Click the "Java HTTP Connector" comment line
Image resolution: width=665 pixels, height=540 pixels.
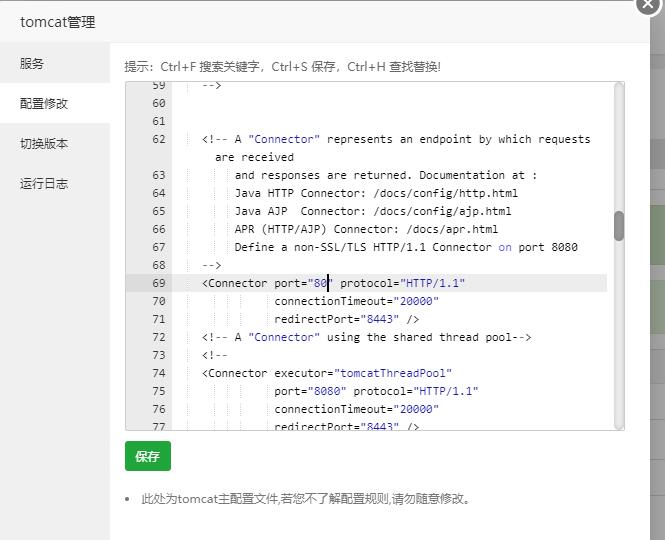pyautogui.click(x=376, y=193)
